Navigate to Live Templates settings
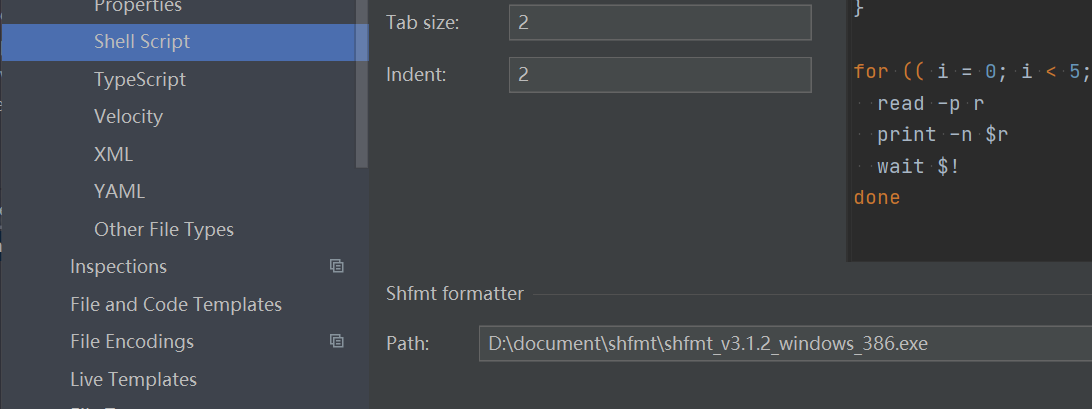1092x409 pixels. point(133,379)
